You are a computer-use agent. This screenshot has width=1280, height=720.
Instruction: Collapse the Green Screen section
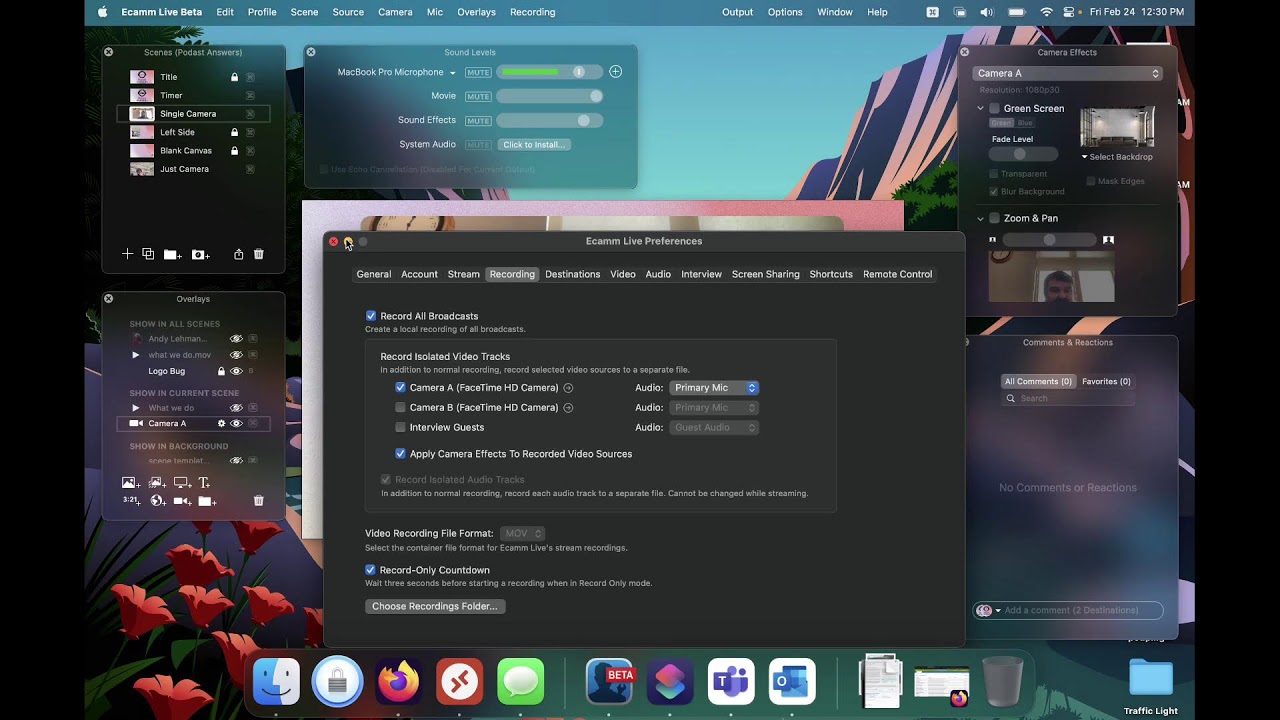(981, 109)
